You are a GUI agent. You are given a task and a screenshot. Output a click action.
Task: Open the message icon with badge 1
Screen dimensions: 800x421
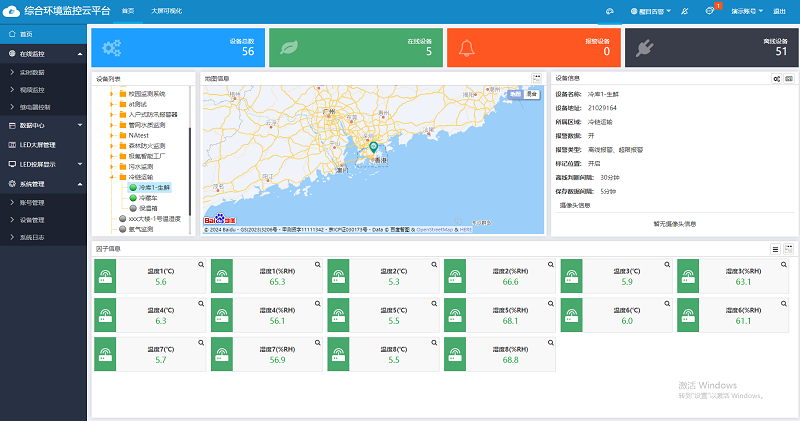710,10
